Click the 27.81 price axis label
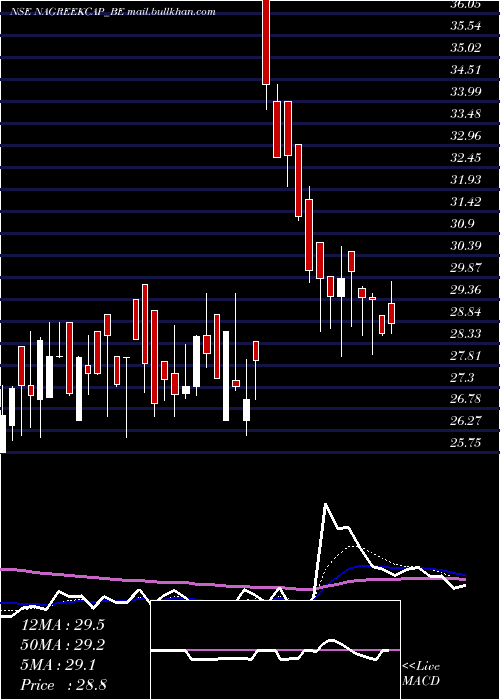 pos(466,356)
